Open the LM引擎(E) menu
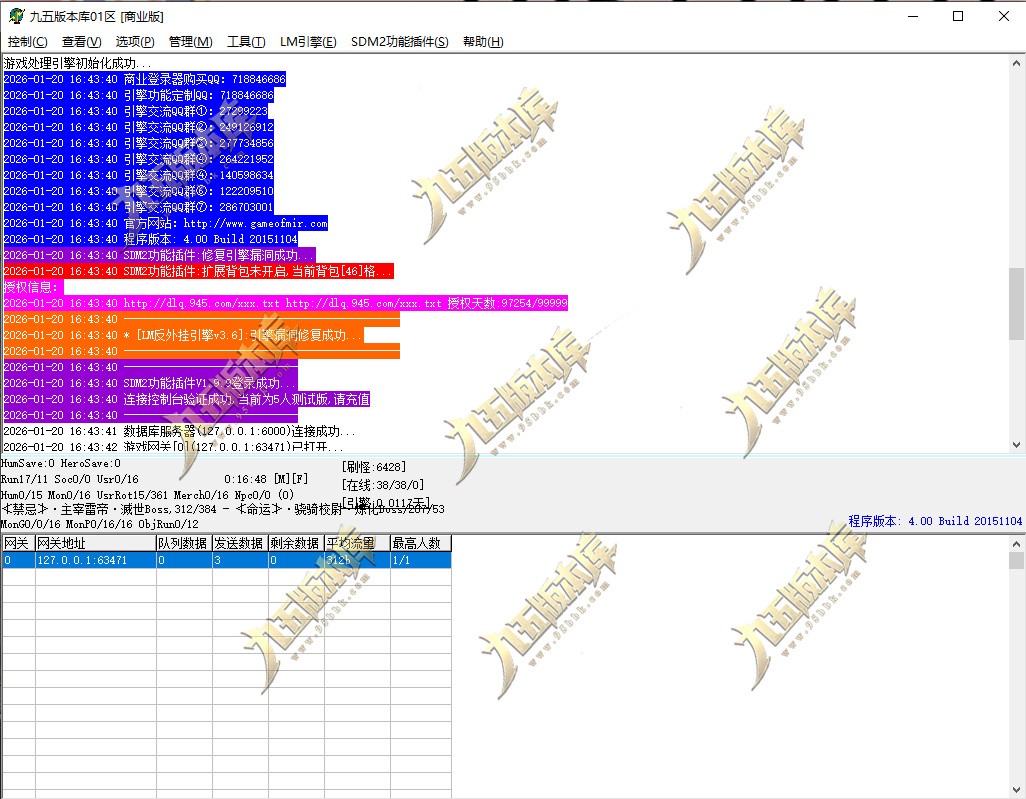Image resolution: width=1026 pixels, height=799 pixels. pos(308,42)
